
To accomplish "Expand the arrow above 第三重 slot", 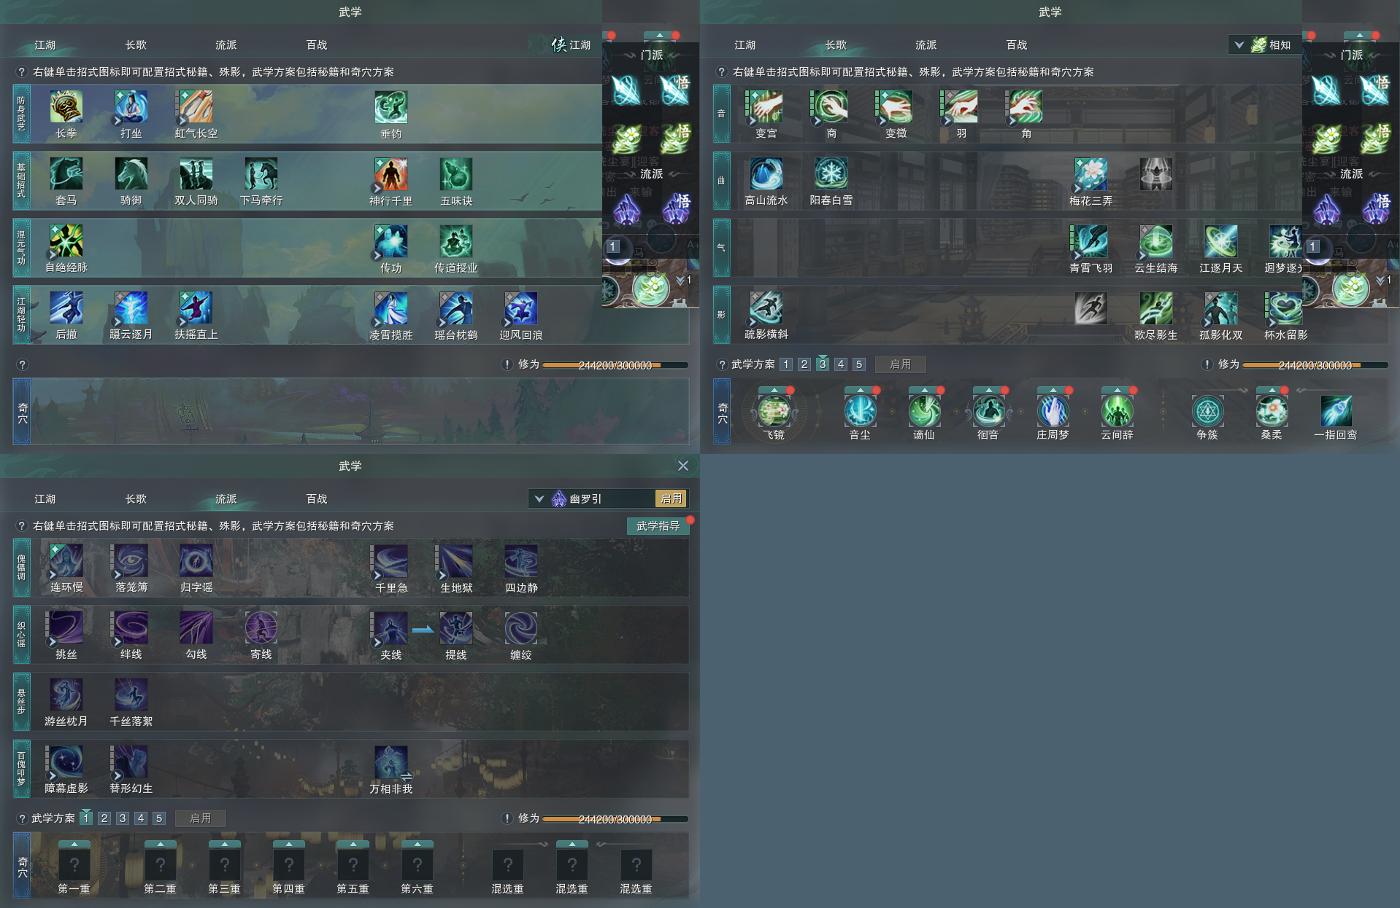I will [x=225, y=844].
